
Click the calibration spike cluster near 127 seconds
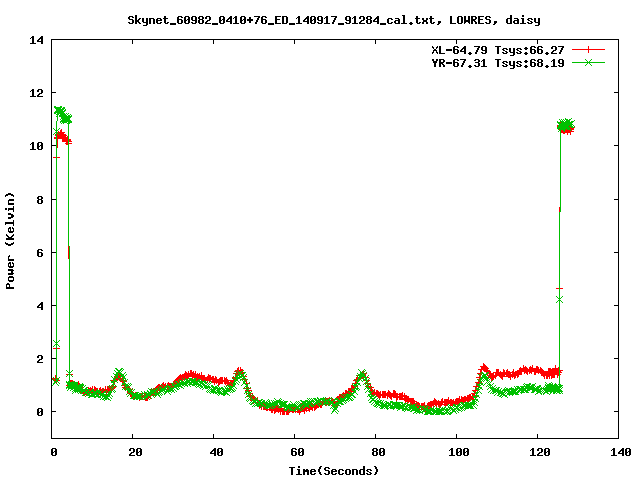(566, 126)
